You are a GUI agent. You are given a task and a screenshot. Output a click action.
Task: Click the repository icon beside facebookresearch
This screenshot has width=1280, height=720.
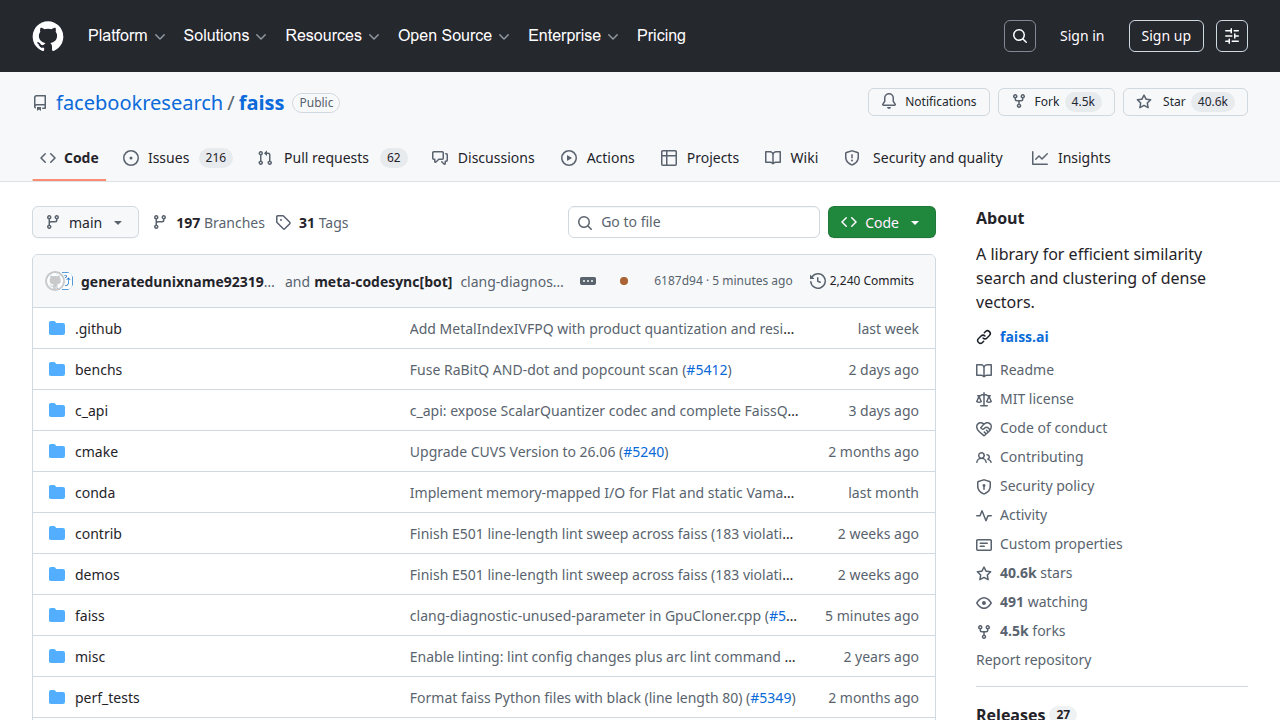click(x=40, y=103)
